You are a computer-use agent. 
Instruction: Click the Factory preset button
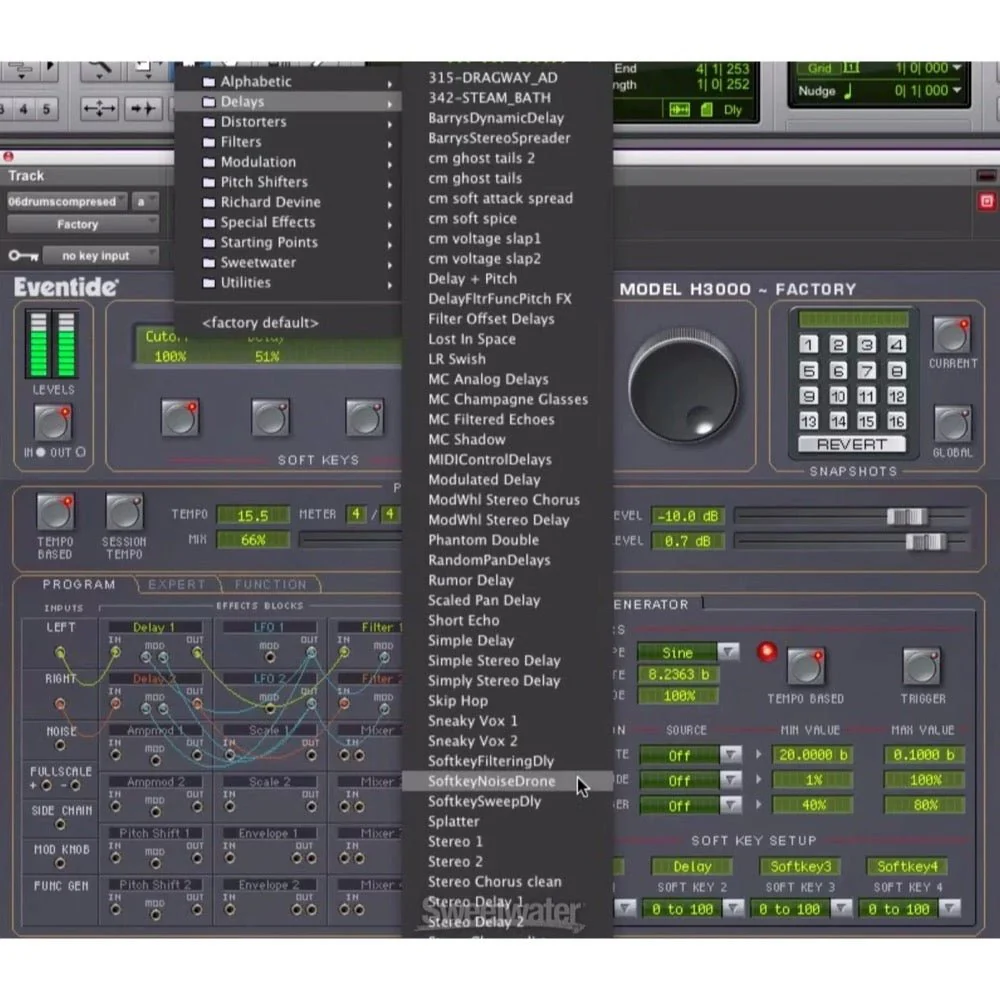click(77, 225)
